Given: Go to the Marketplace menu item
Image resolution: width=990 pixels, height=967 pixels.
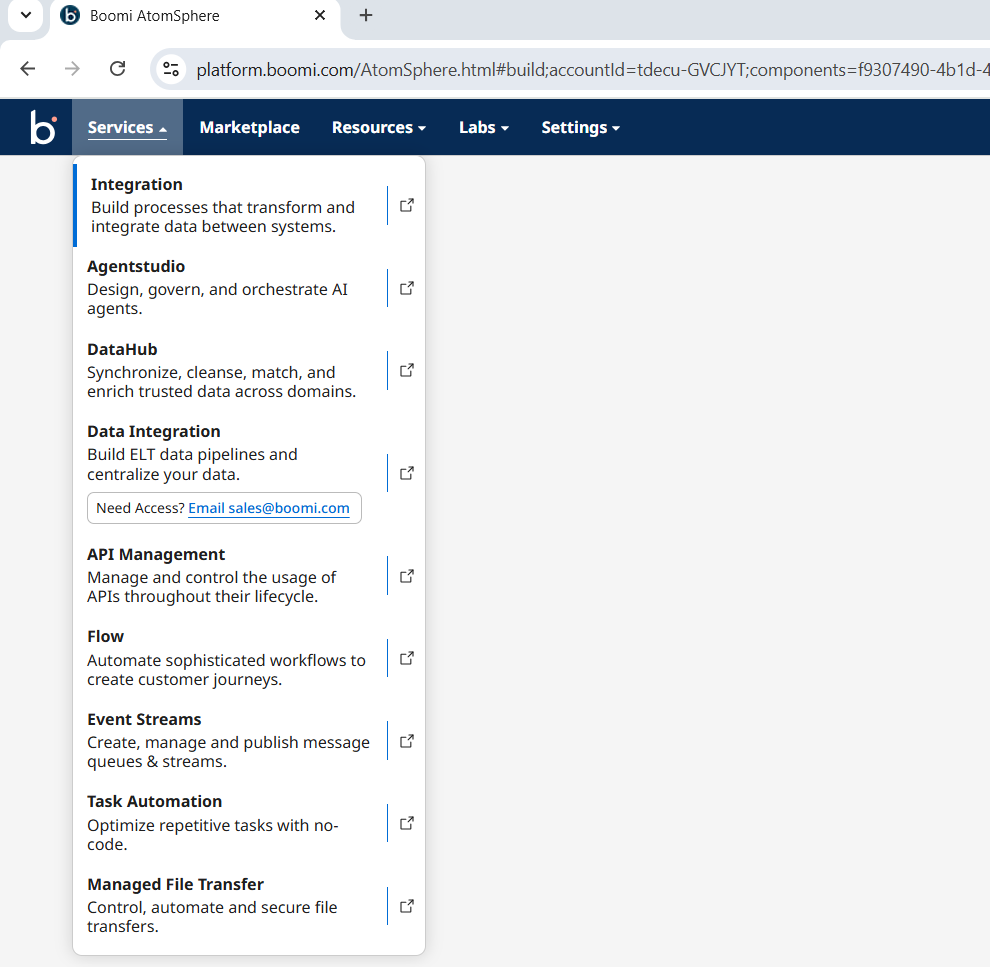Looking at the screenshot, I should [249, 128].
